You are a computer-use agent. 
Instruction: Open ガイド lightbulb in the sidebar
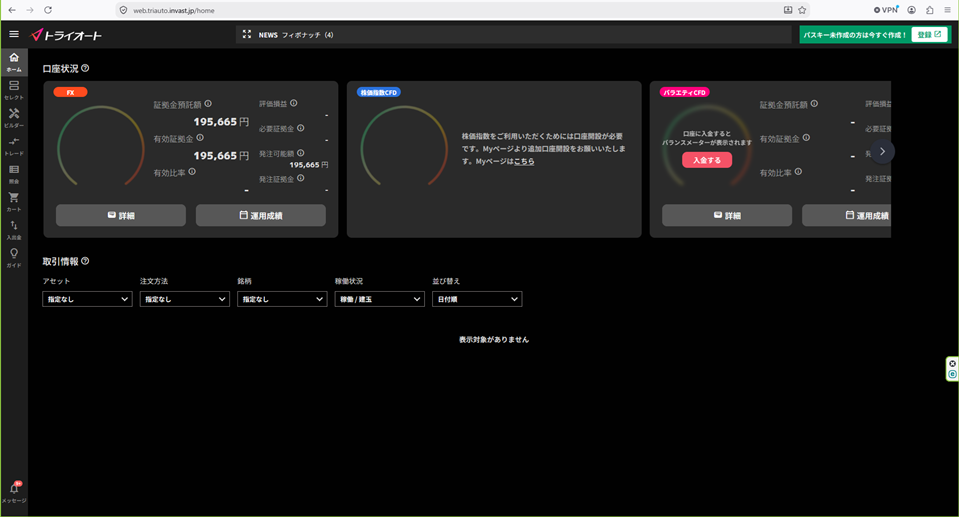click(13, 258)
